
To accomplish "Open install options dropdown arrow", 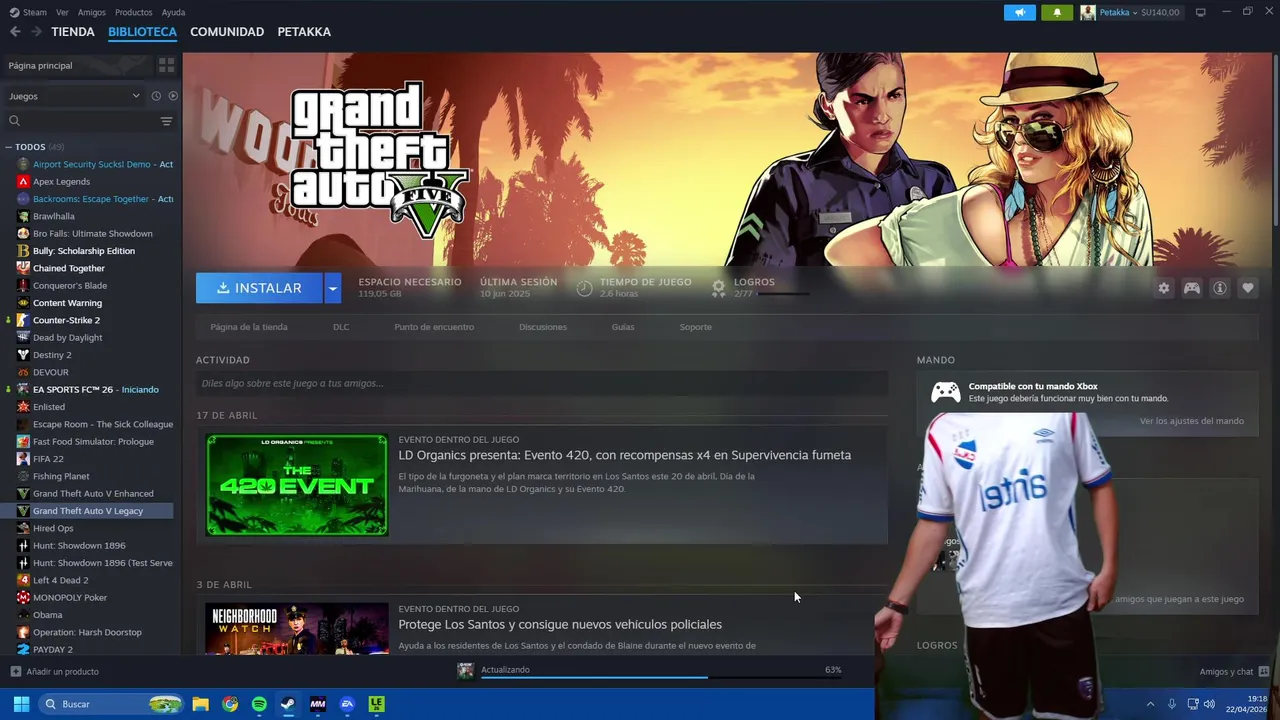I will click(x=333, y=288).
